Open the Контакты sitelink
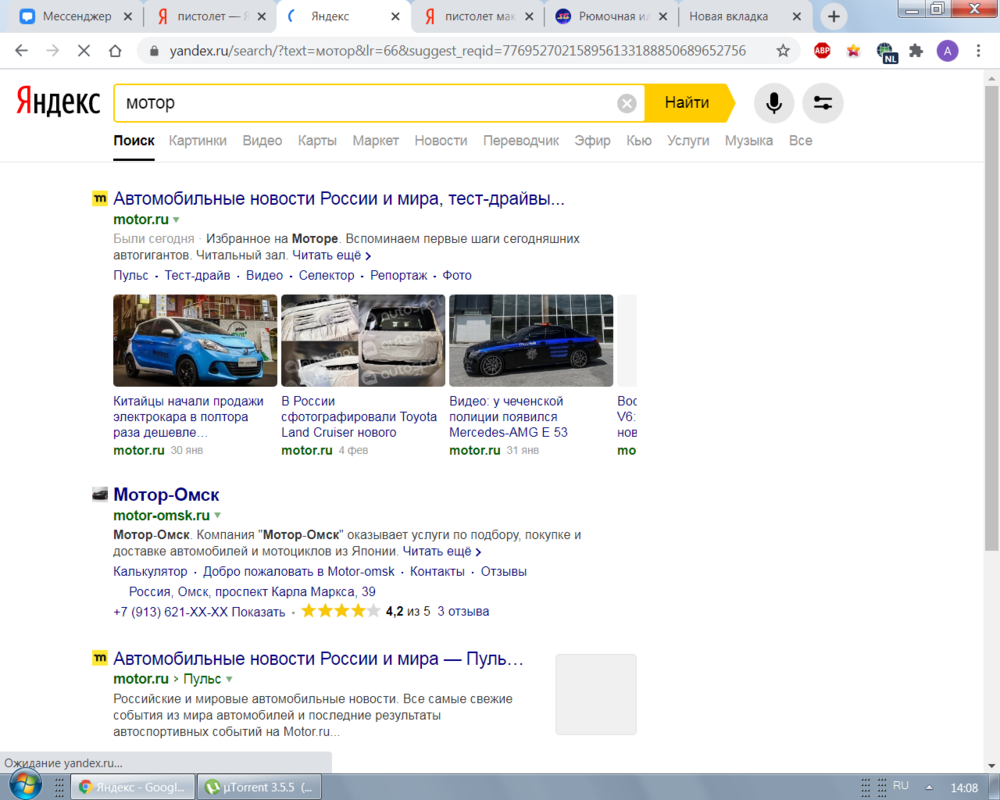This screenshot has width=1000, height=800. coord(438,572)
